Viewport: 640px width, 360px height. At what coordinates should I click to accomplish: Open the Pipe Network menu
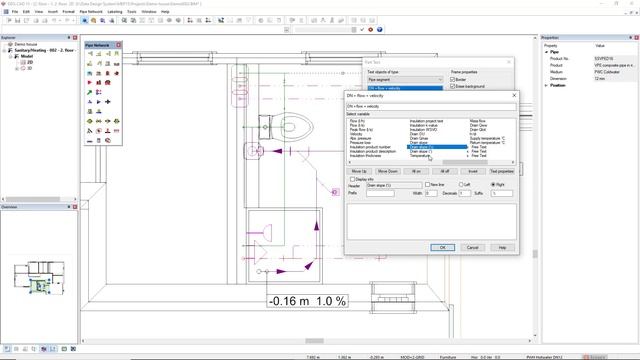pos(91,12)
